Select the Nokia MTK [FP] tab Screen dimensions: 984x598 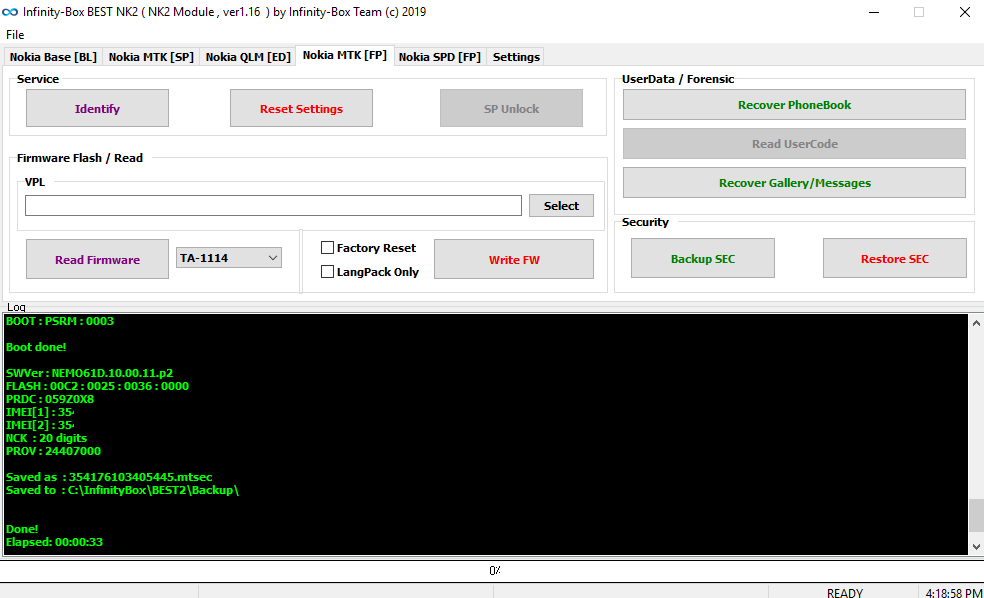[x=345, y=55]
